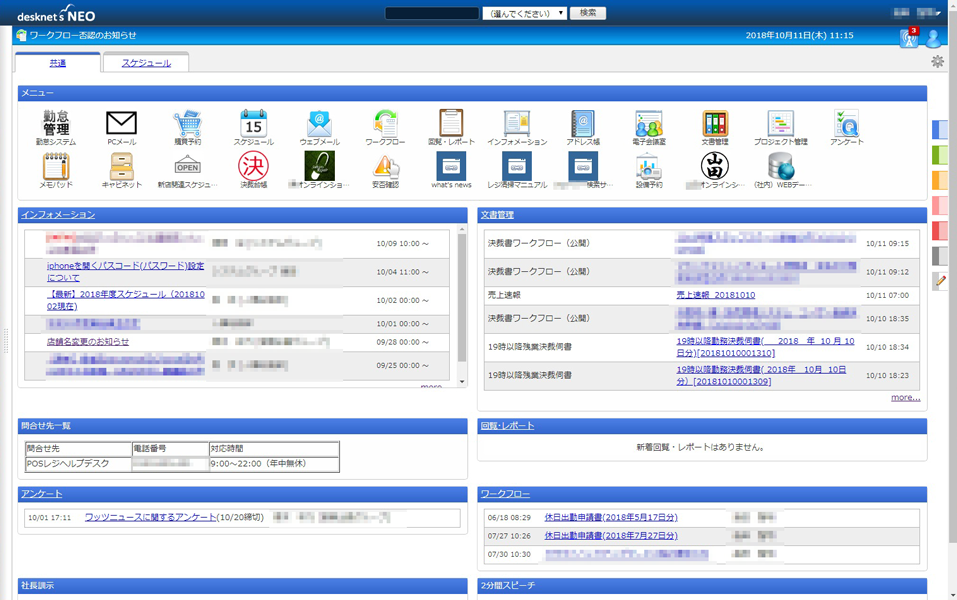Image resolution: width=957 pixels, height=600 pixels.
Task: Click into the top search text field
Action: pos(431,13)
